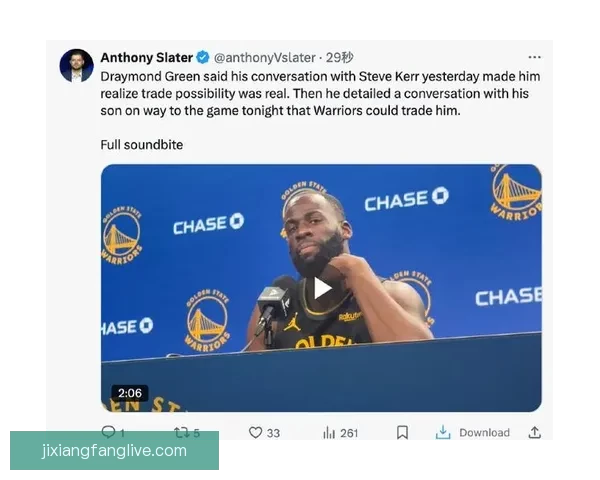This screenshot has width=600, height=480.
Task: Open Anthony Slater's profile avatar
Action: 77,65
